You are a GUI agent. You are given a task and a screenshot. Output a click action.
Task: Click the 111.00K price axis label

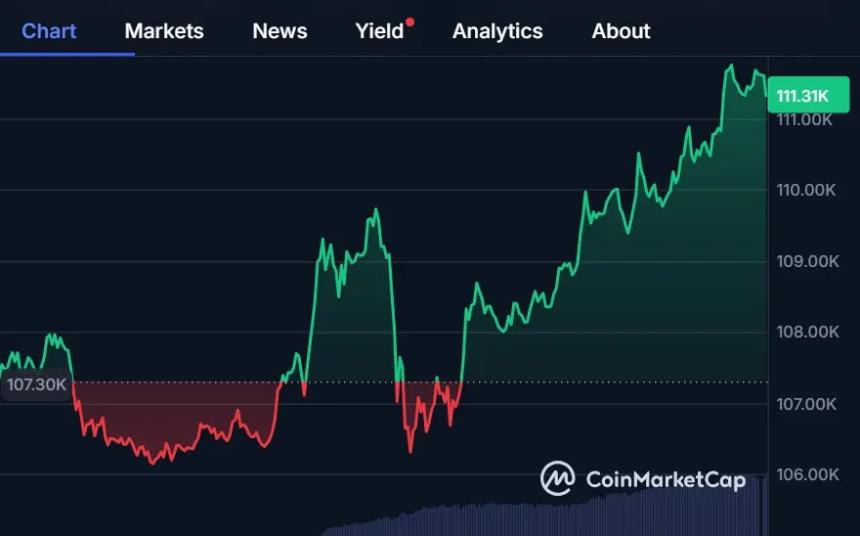pyautogui.click(x=805, y=120)
